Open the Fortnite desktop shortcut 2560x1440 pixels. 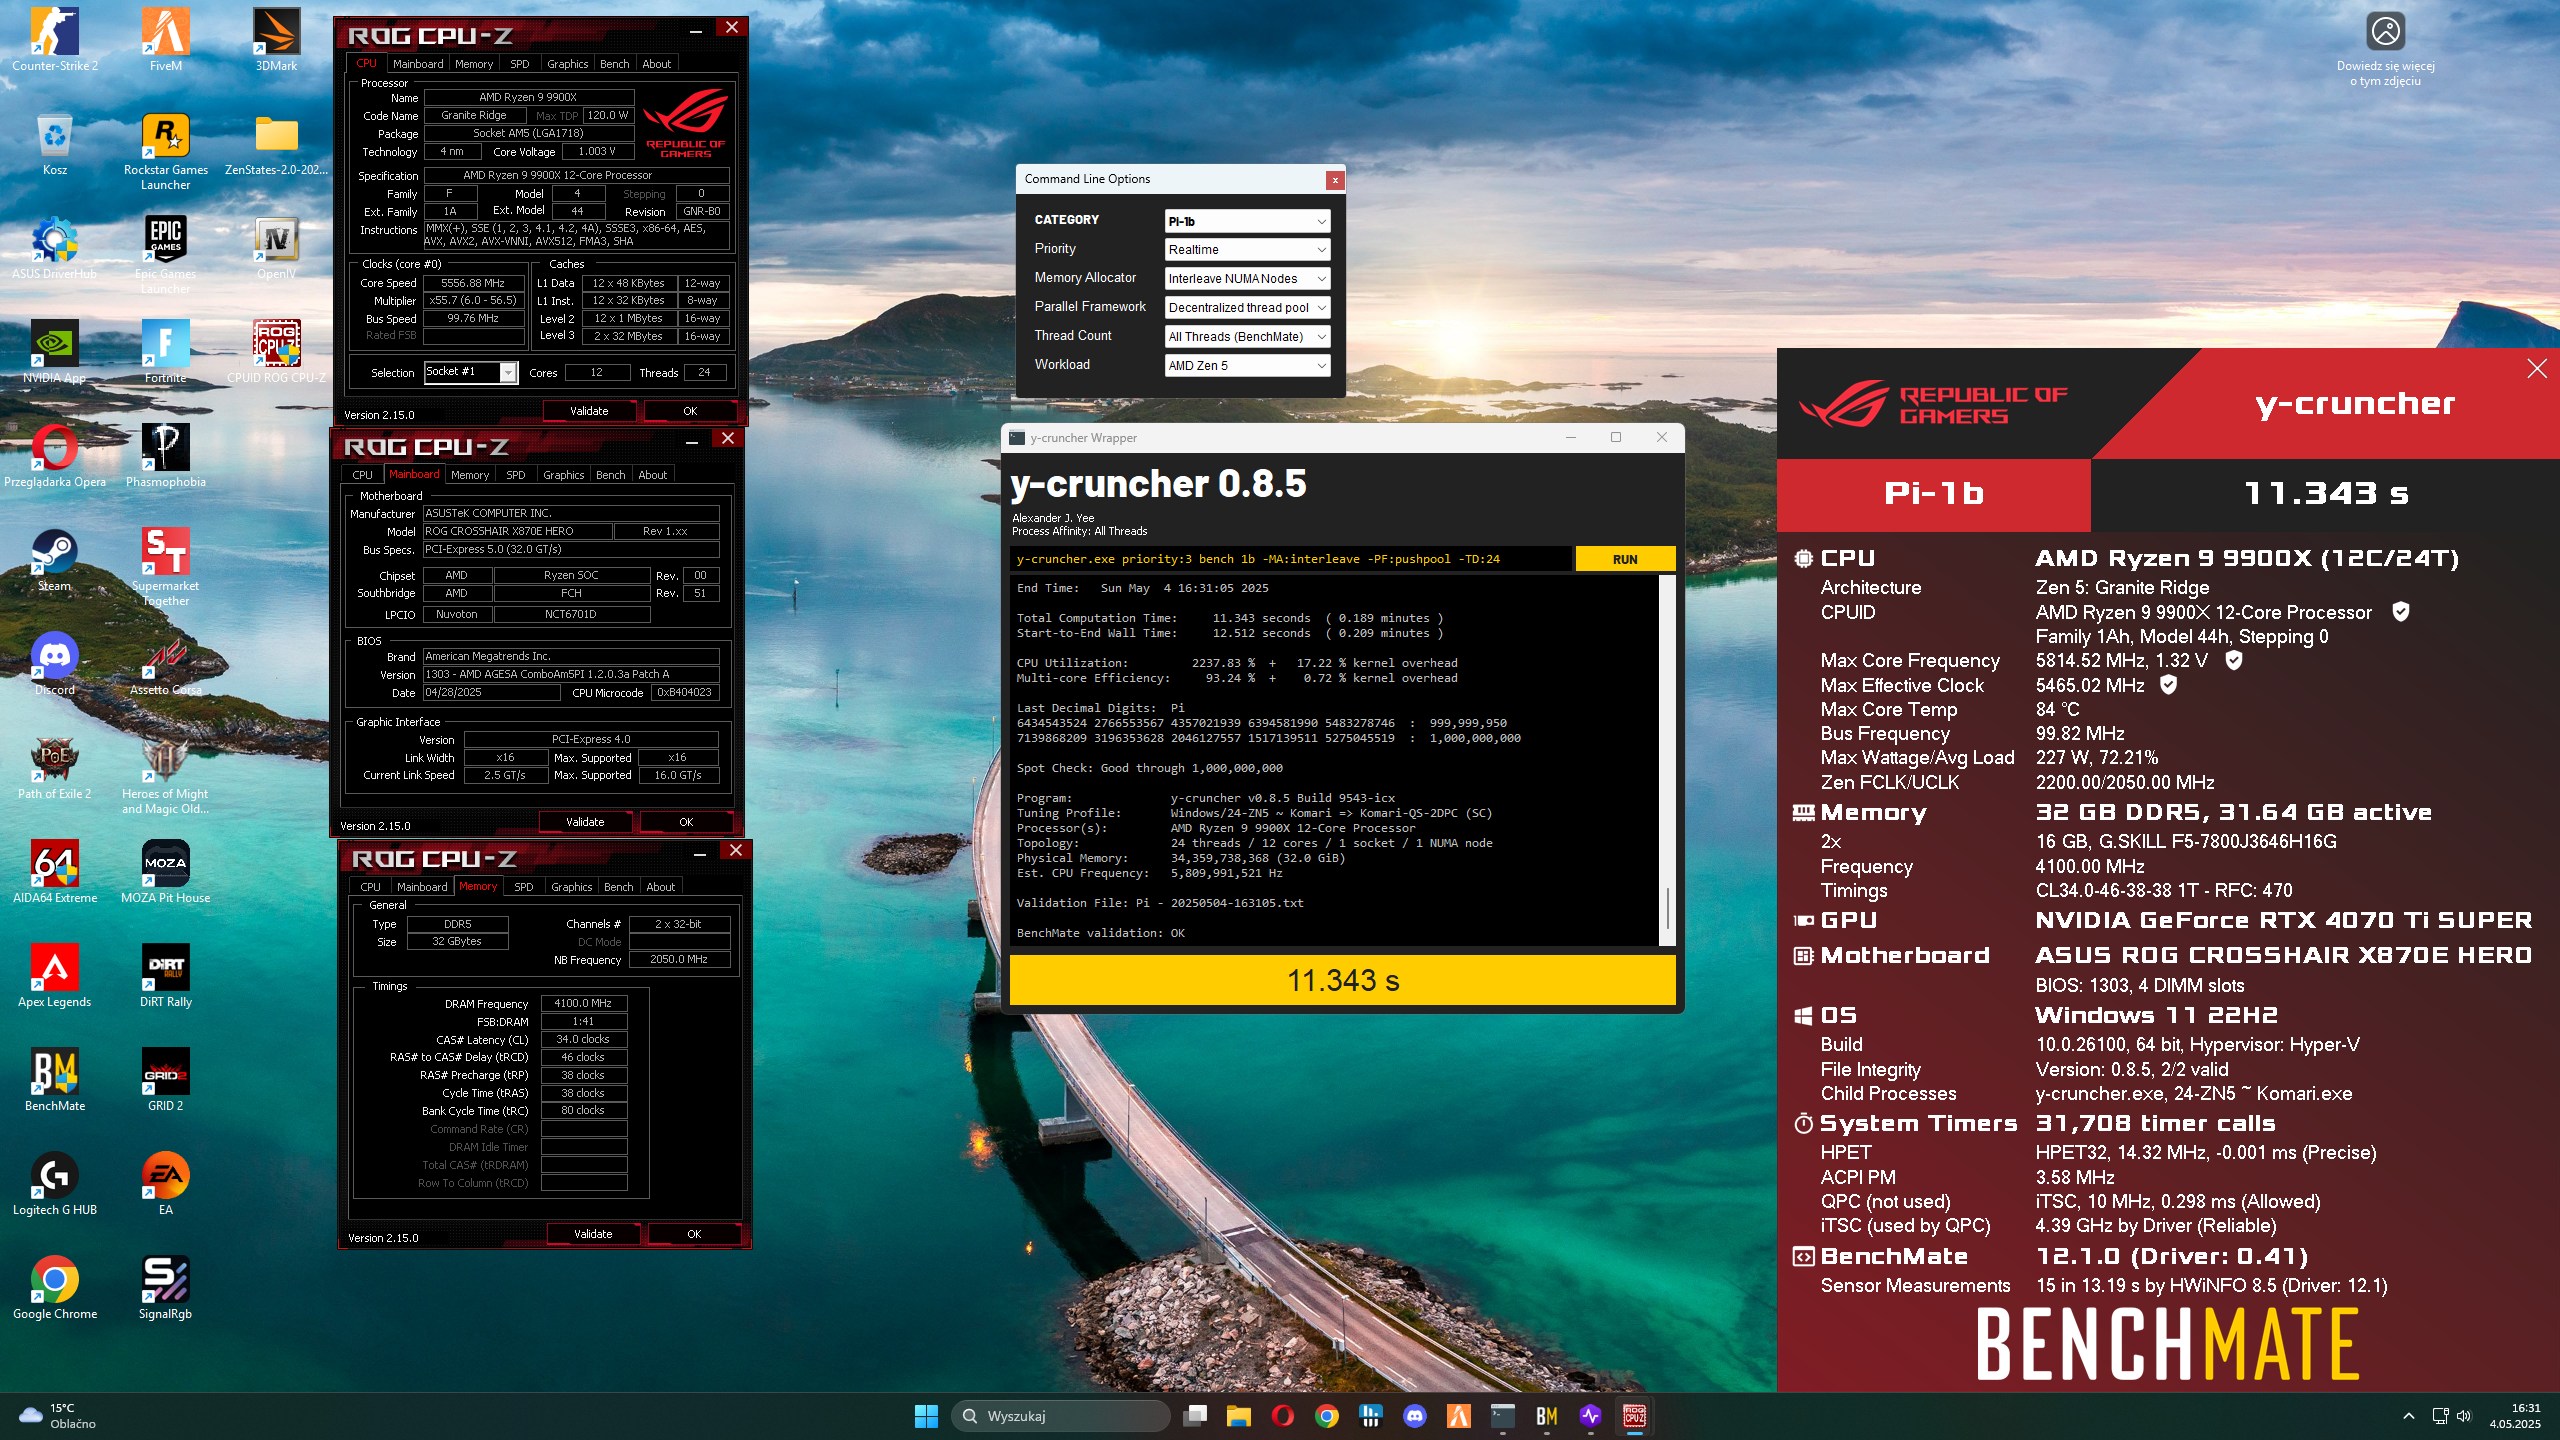[166, 353]
